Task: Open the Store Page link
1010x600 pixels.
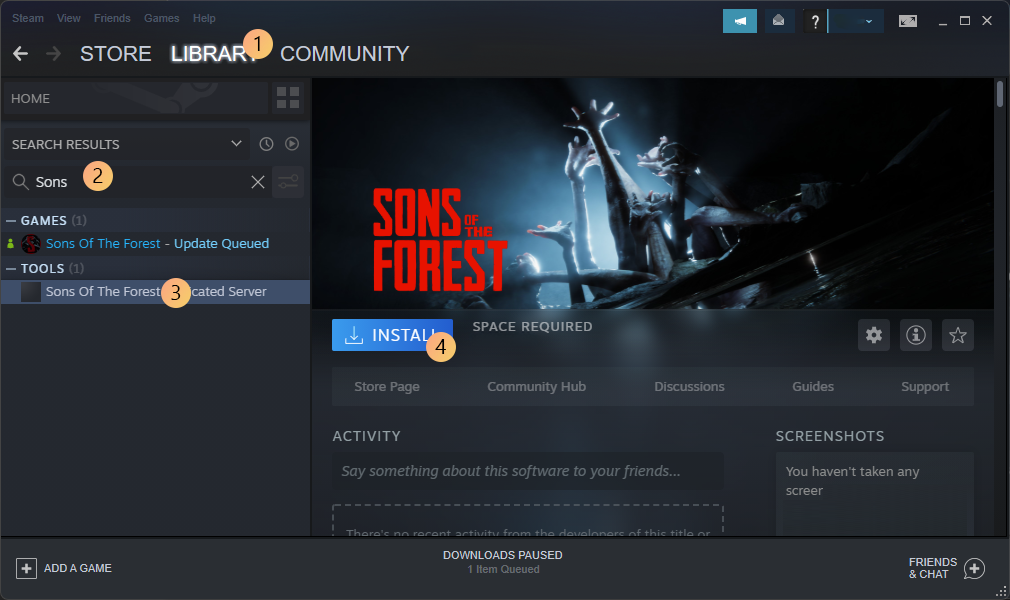Action: click(386, 387)
